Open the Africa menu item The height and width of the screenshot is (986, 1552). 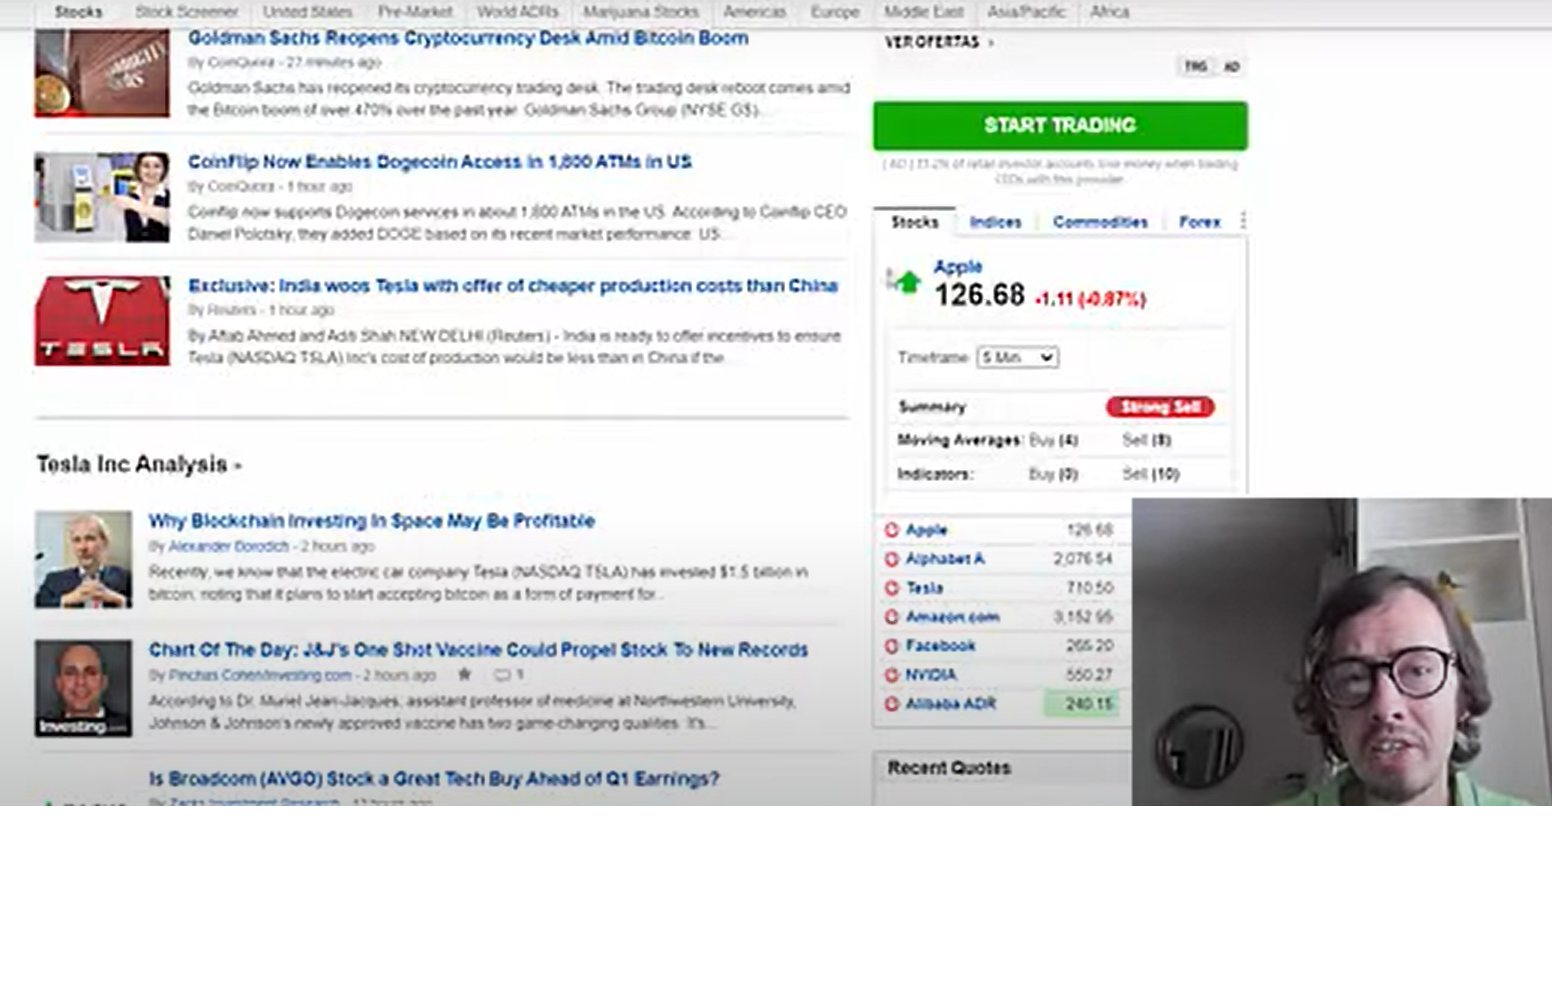click(x=1109, y=12)
